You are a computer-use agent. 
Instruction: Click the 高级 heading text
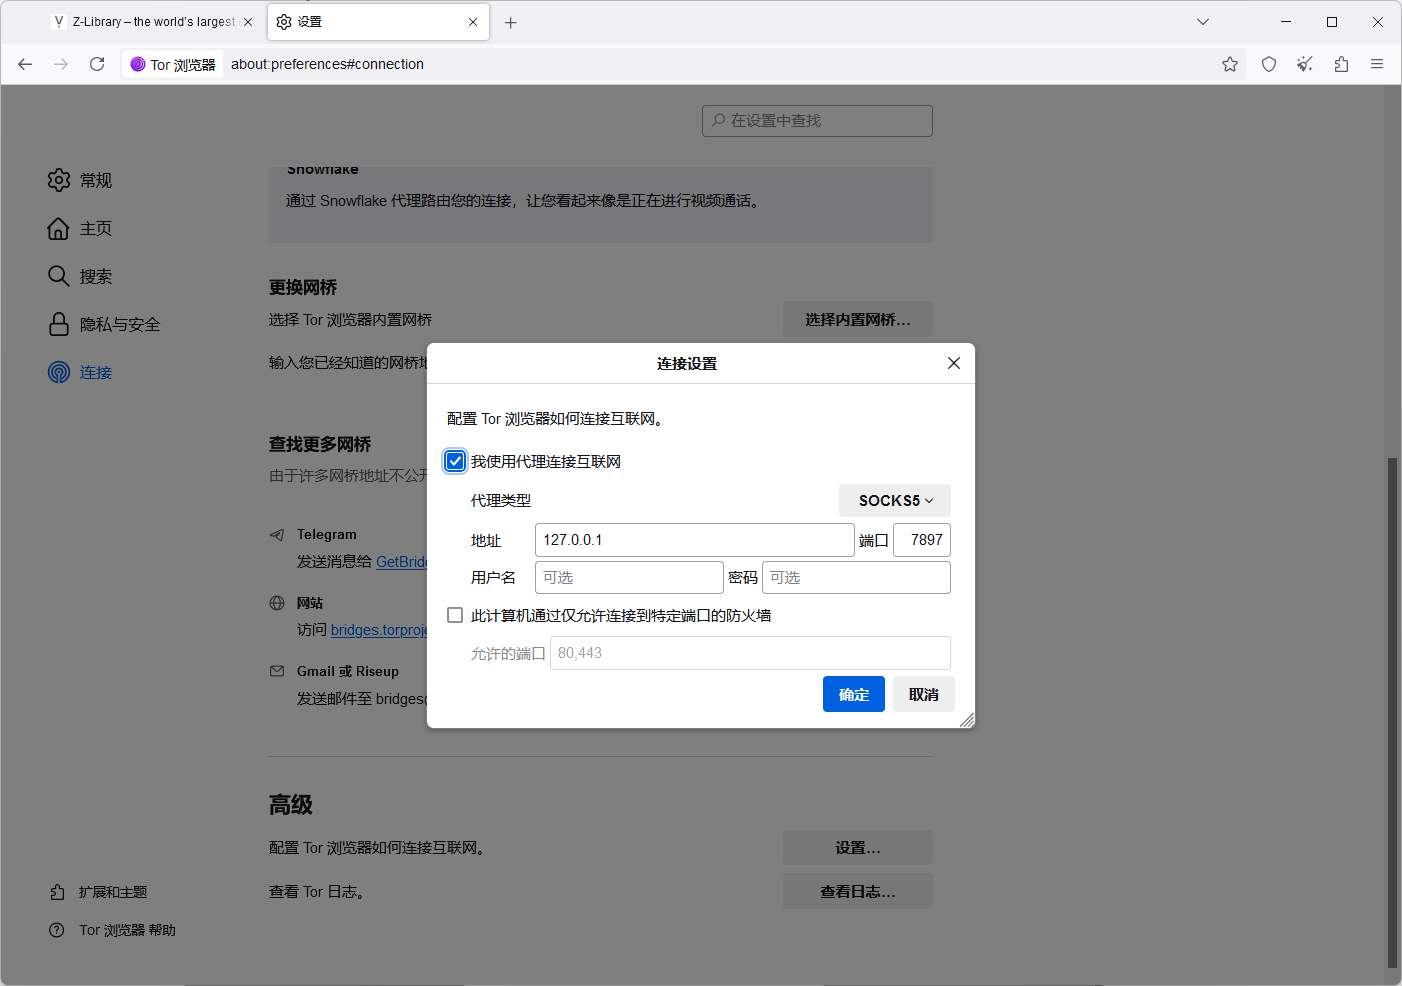(x=291, y=805)
